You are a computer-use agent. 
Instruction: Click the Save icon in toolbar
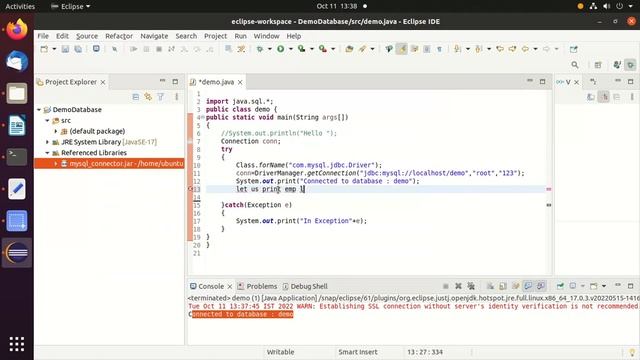65,49
